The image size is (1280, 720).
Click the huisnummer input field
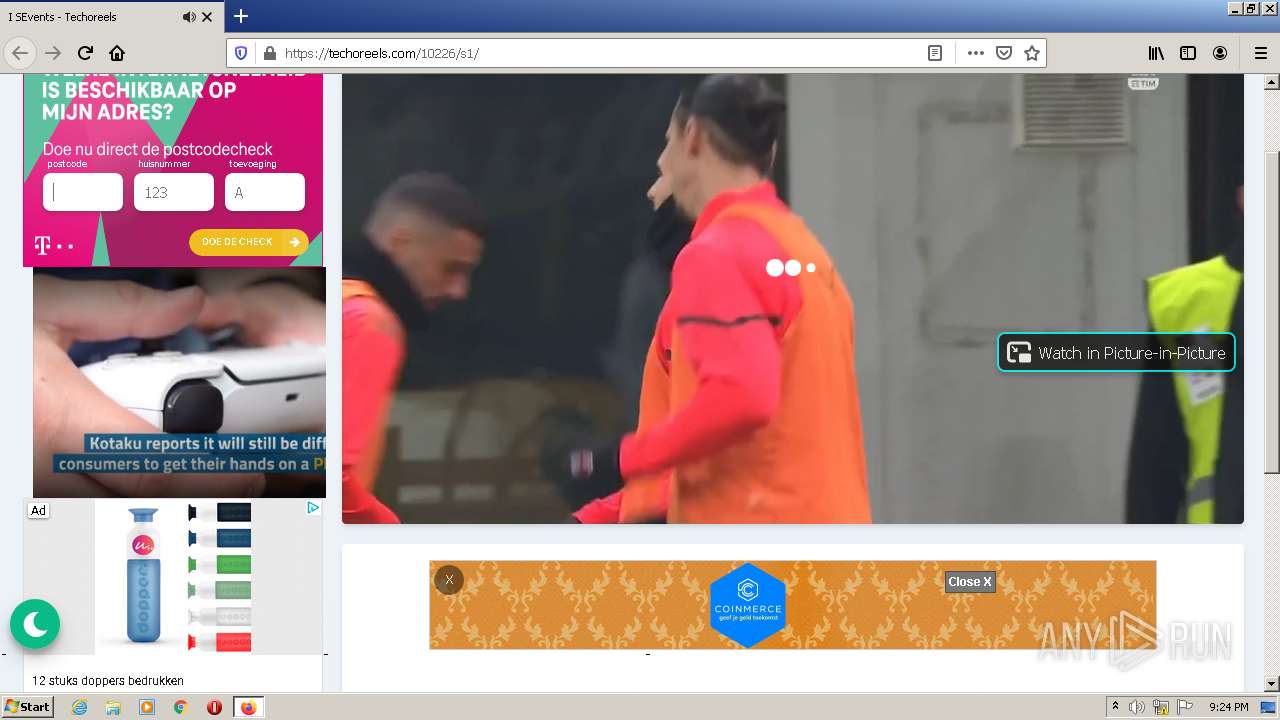[x=174, y=192]
